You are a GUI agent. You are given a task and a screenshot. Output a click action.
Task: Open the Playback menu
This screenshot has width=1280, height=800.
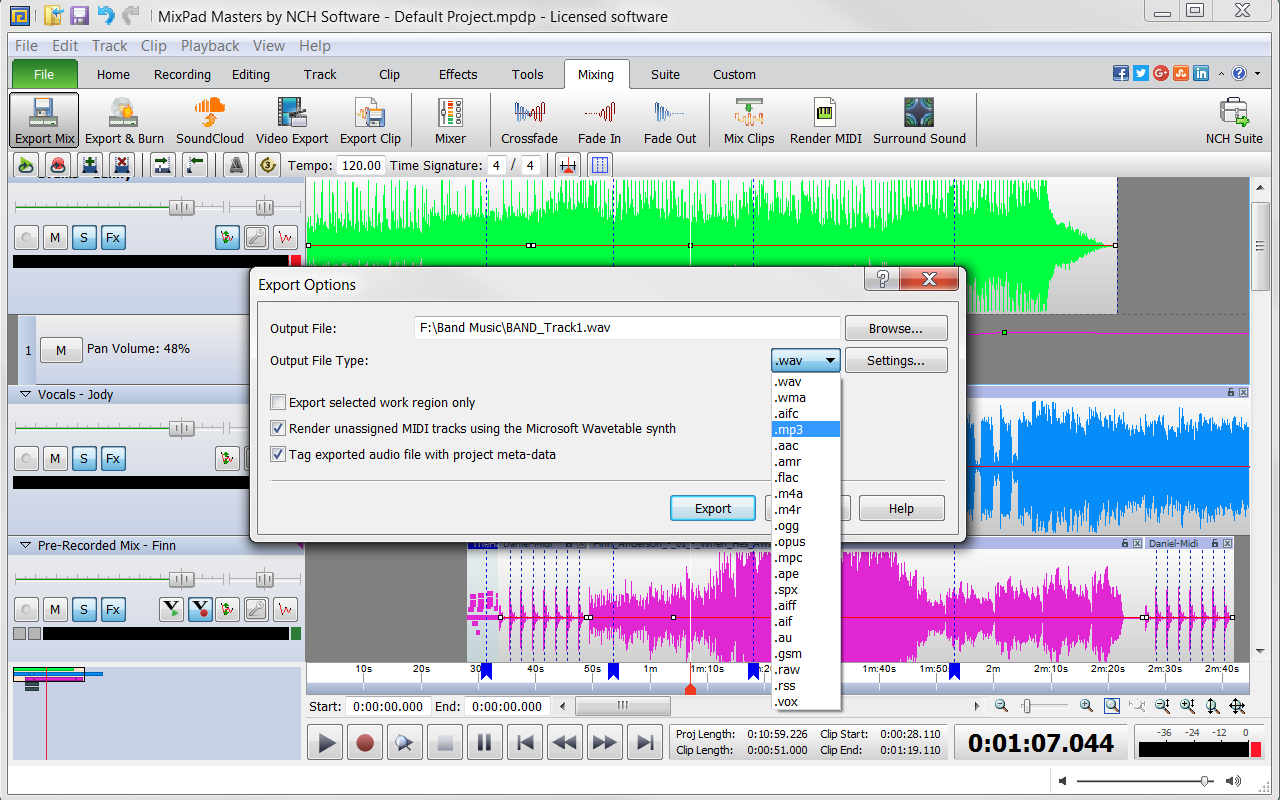click(210, 46)
